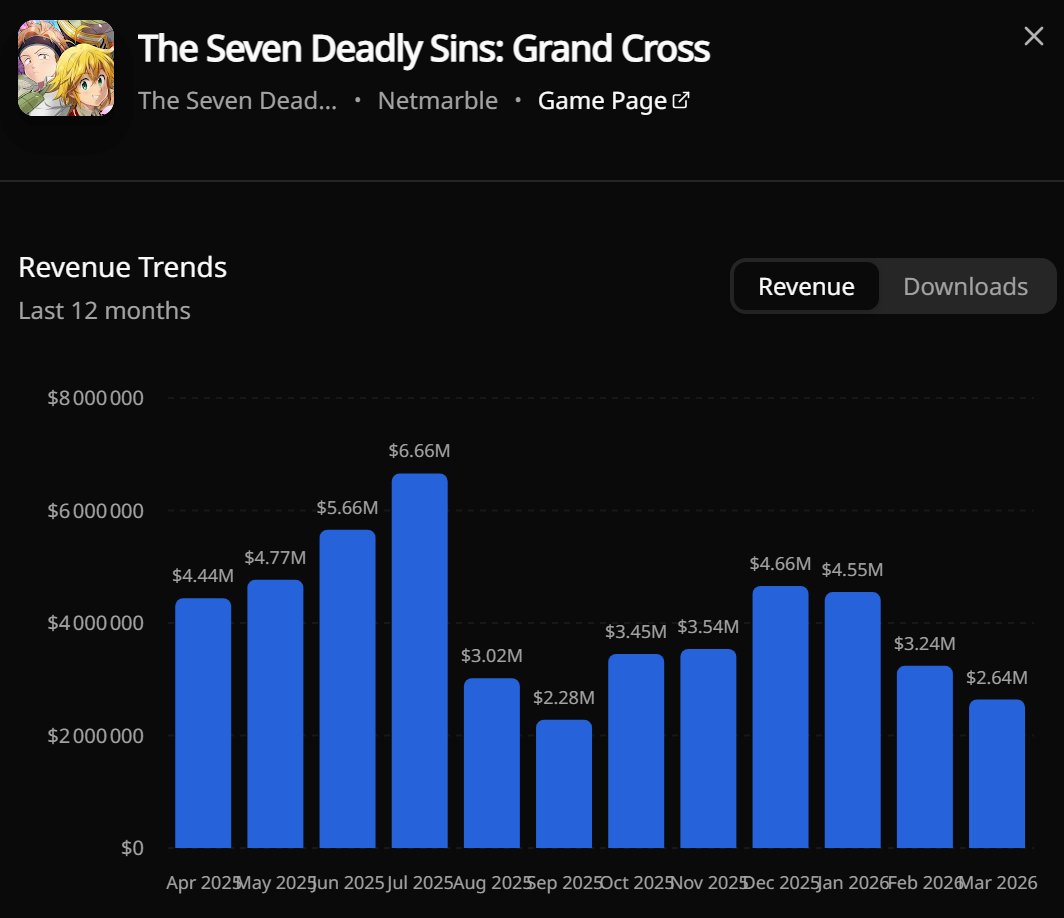Click the $3.24M value label

coord(925,643)
